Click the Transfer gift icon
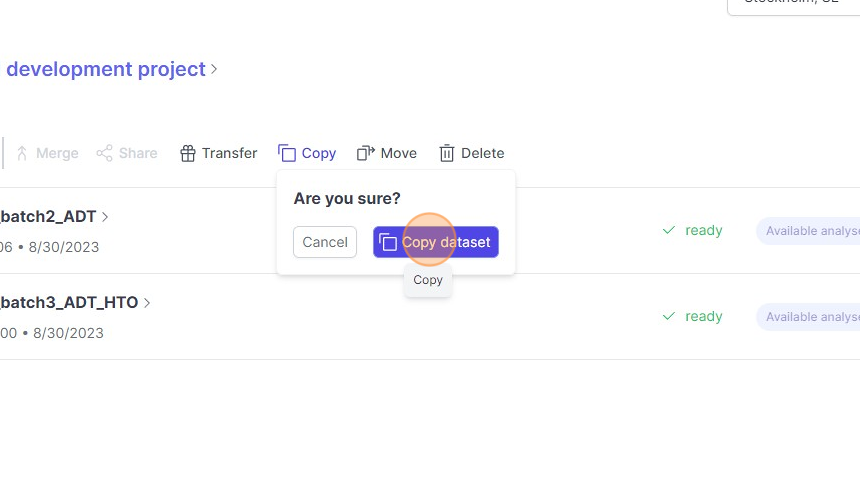This screenshot has height=481, width=860. 187,153
